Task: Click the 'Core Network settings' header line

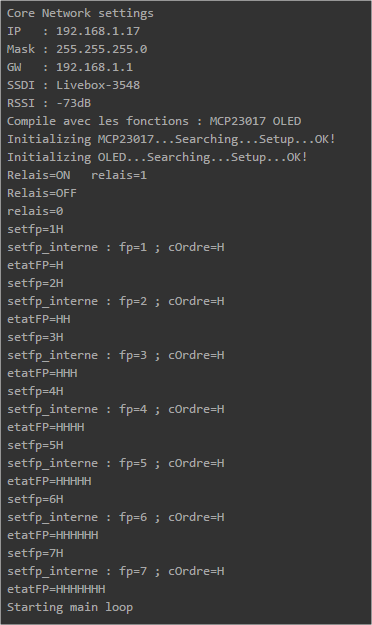Action: click(80, 13)
